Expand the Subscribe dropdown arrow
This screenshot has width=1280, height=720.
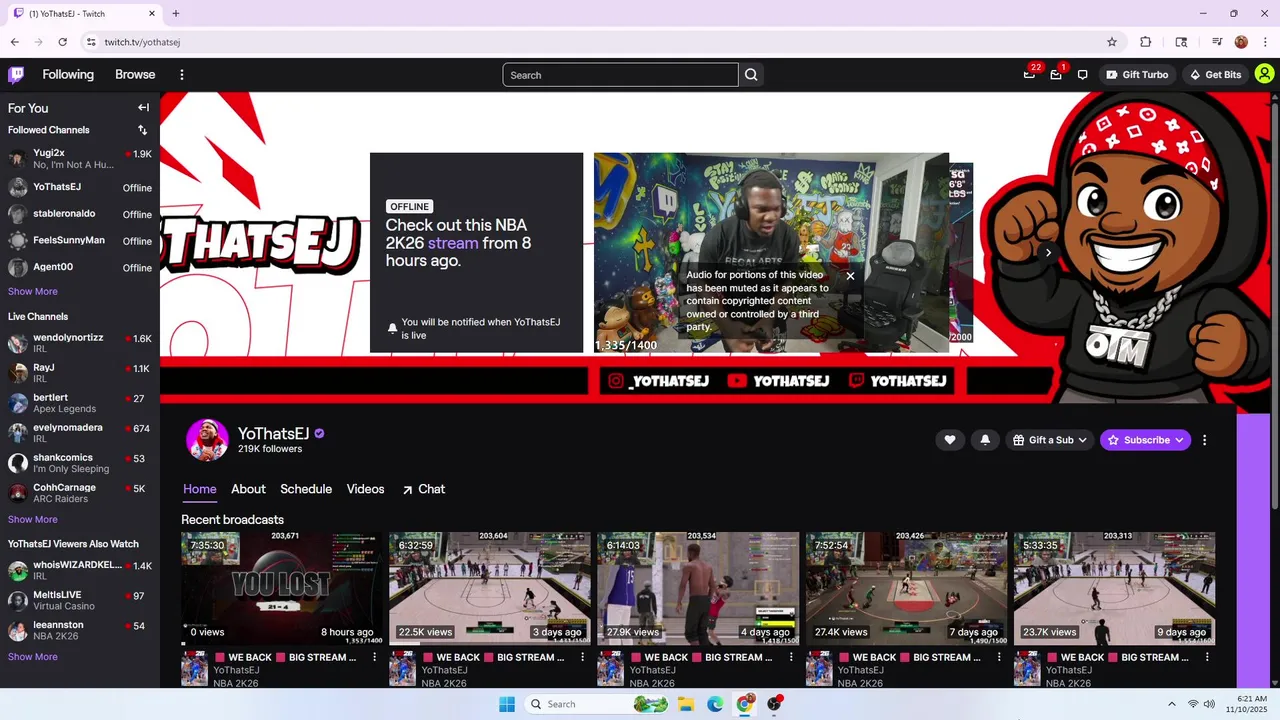coord(1180,440)
